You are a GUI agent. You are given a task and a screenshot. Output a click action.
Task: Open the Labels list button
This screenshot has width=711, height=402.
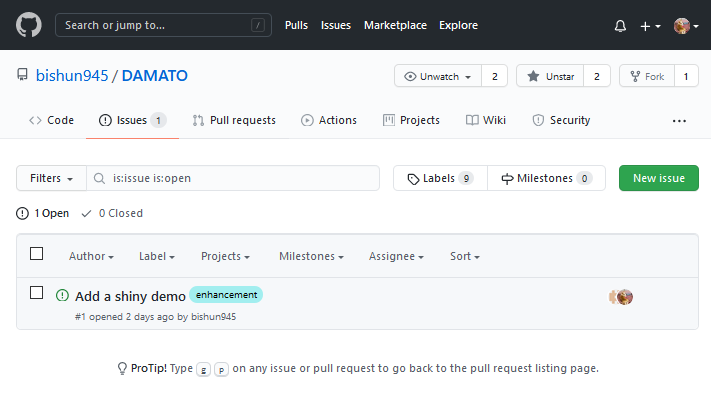tap(440, 178)
